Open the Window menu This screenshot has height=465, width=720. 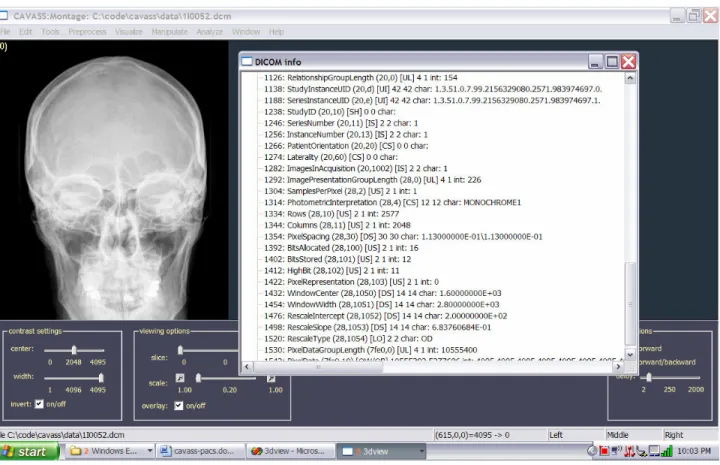pos(246,32)
